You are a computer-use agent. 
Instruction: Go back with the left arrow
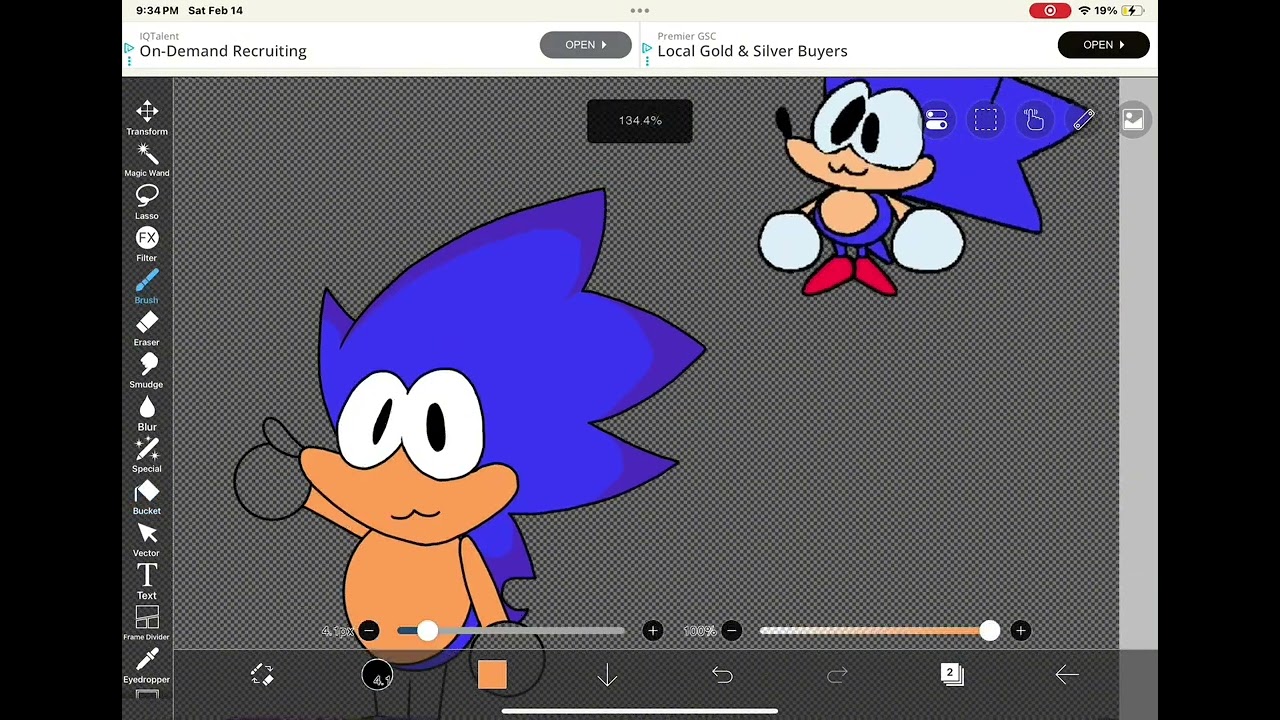(1067, 676)
